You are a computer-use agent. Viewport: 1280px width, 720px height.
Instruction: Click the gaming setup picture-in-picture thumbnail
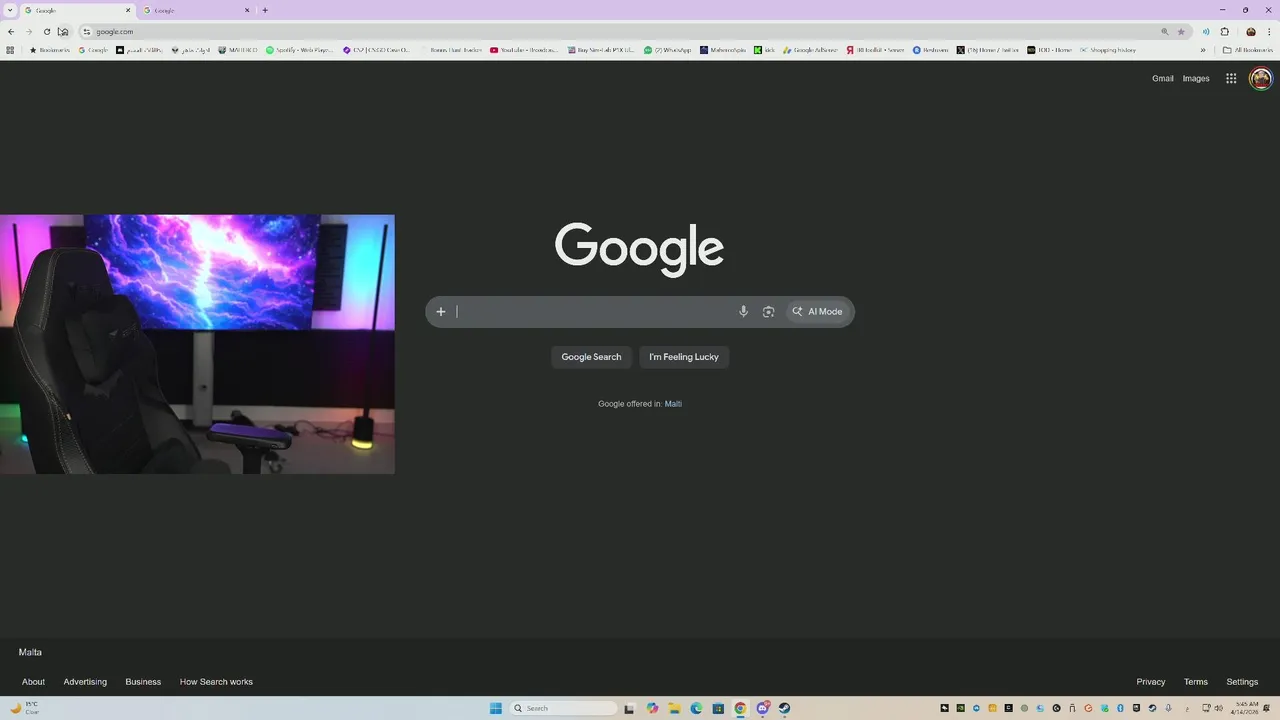coord(197,344)
